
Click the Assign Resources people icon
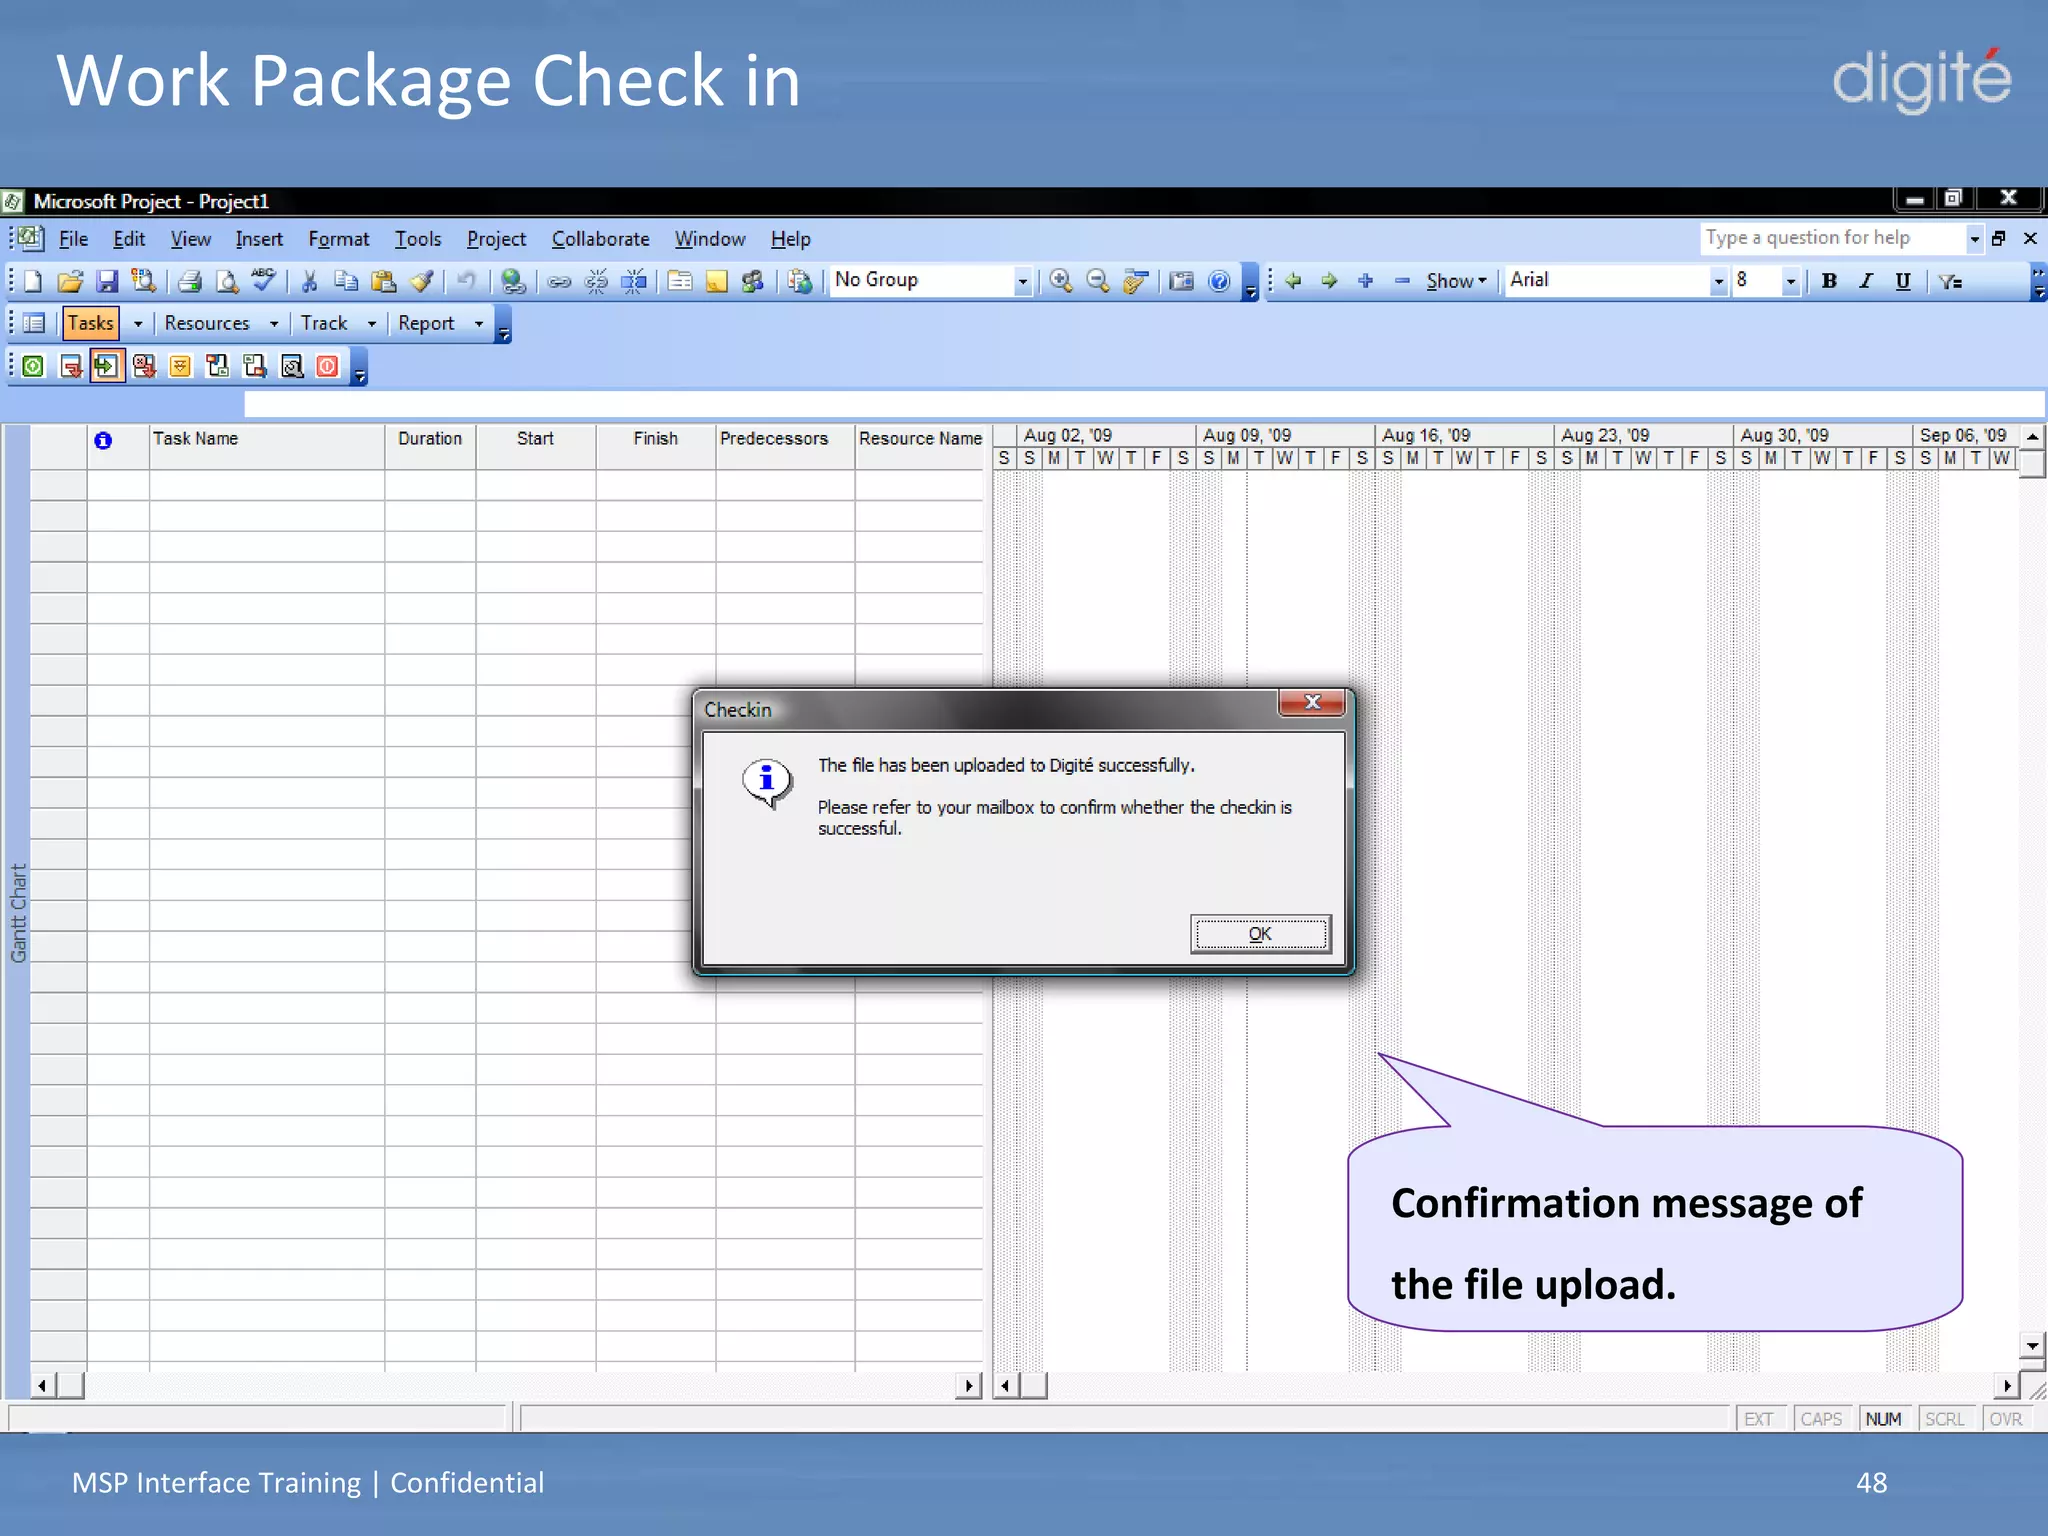pyautogui.click(x=753, y=281)
